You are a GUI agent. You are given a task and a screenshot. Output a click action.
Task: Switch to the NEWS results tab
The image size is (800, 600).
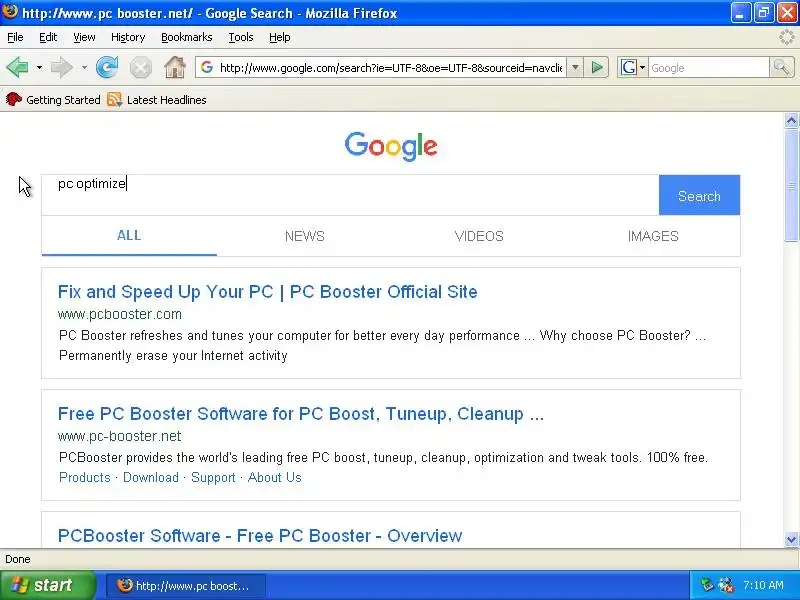click(x=305, y=236)
